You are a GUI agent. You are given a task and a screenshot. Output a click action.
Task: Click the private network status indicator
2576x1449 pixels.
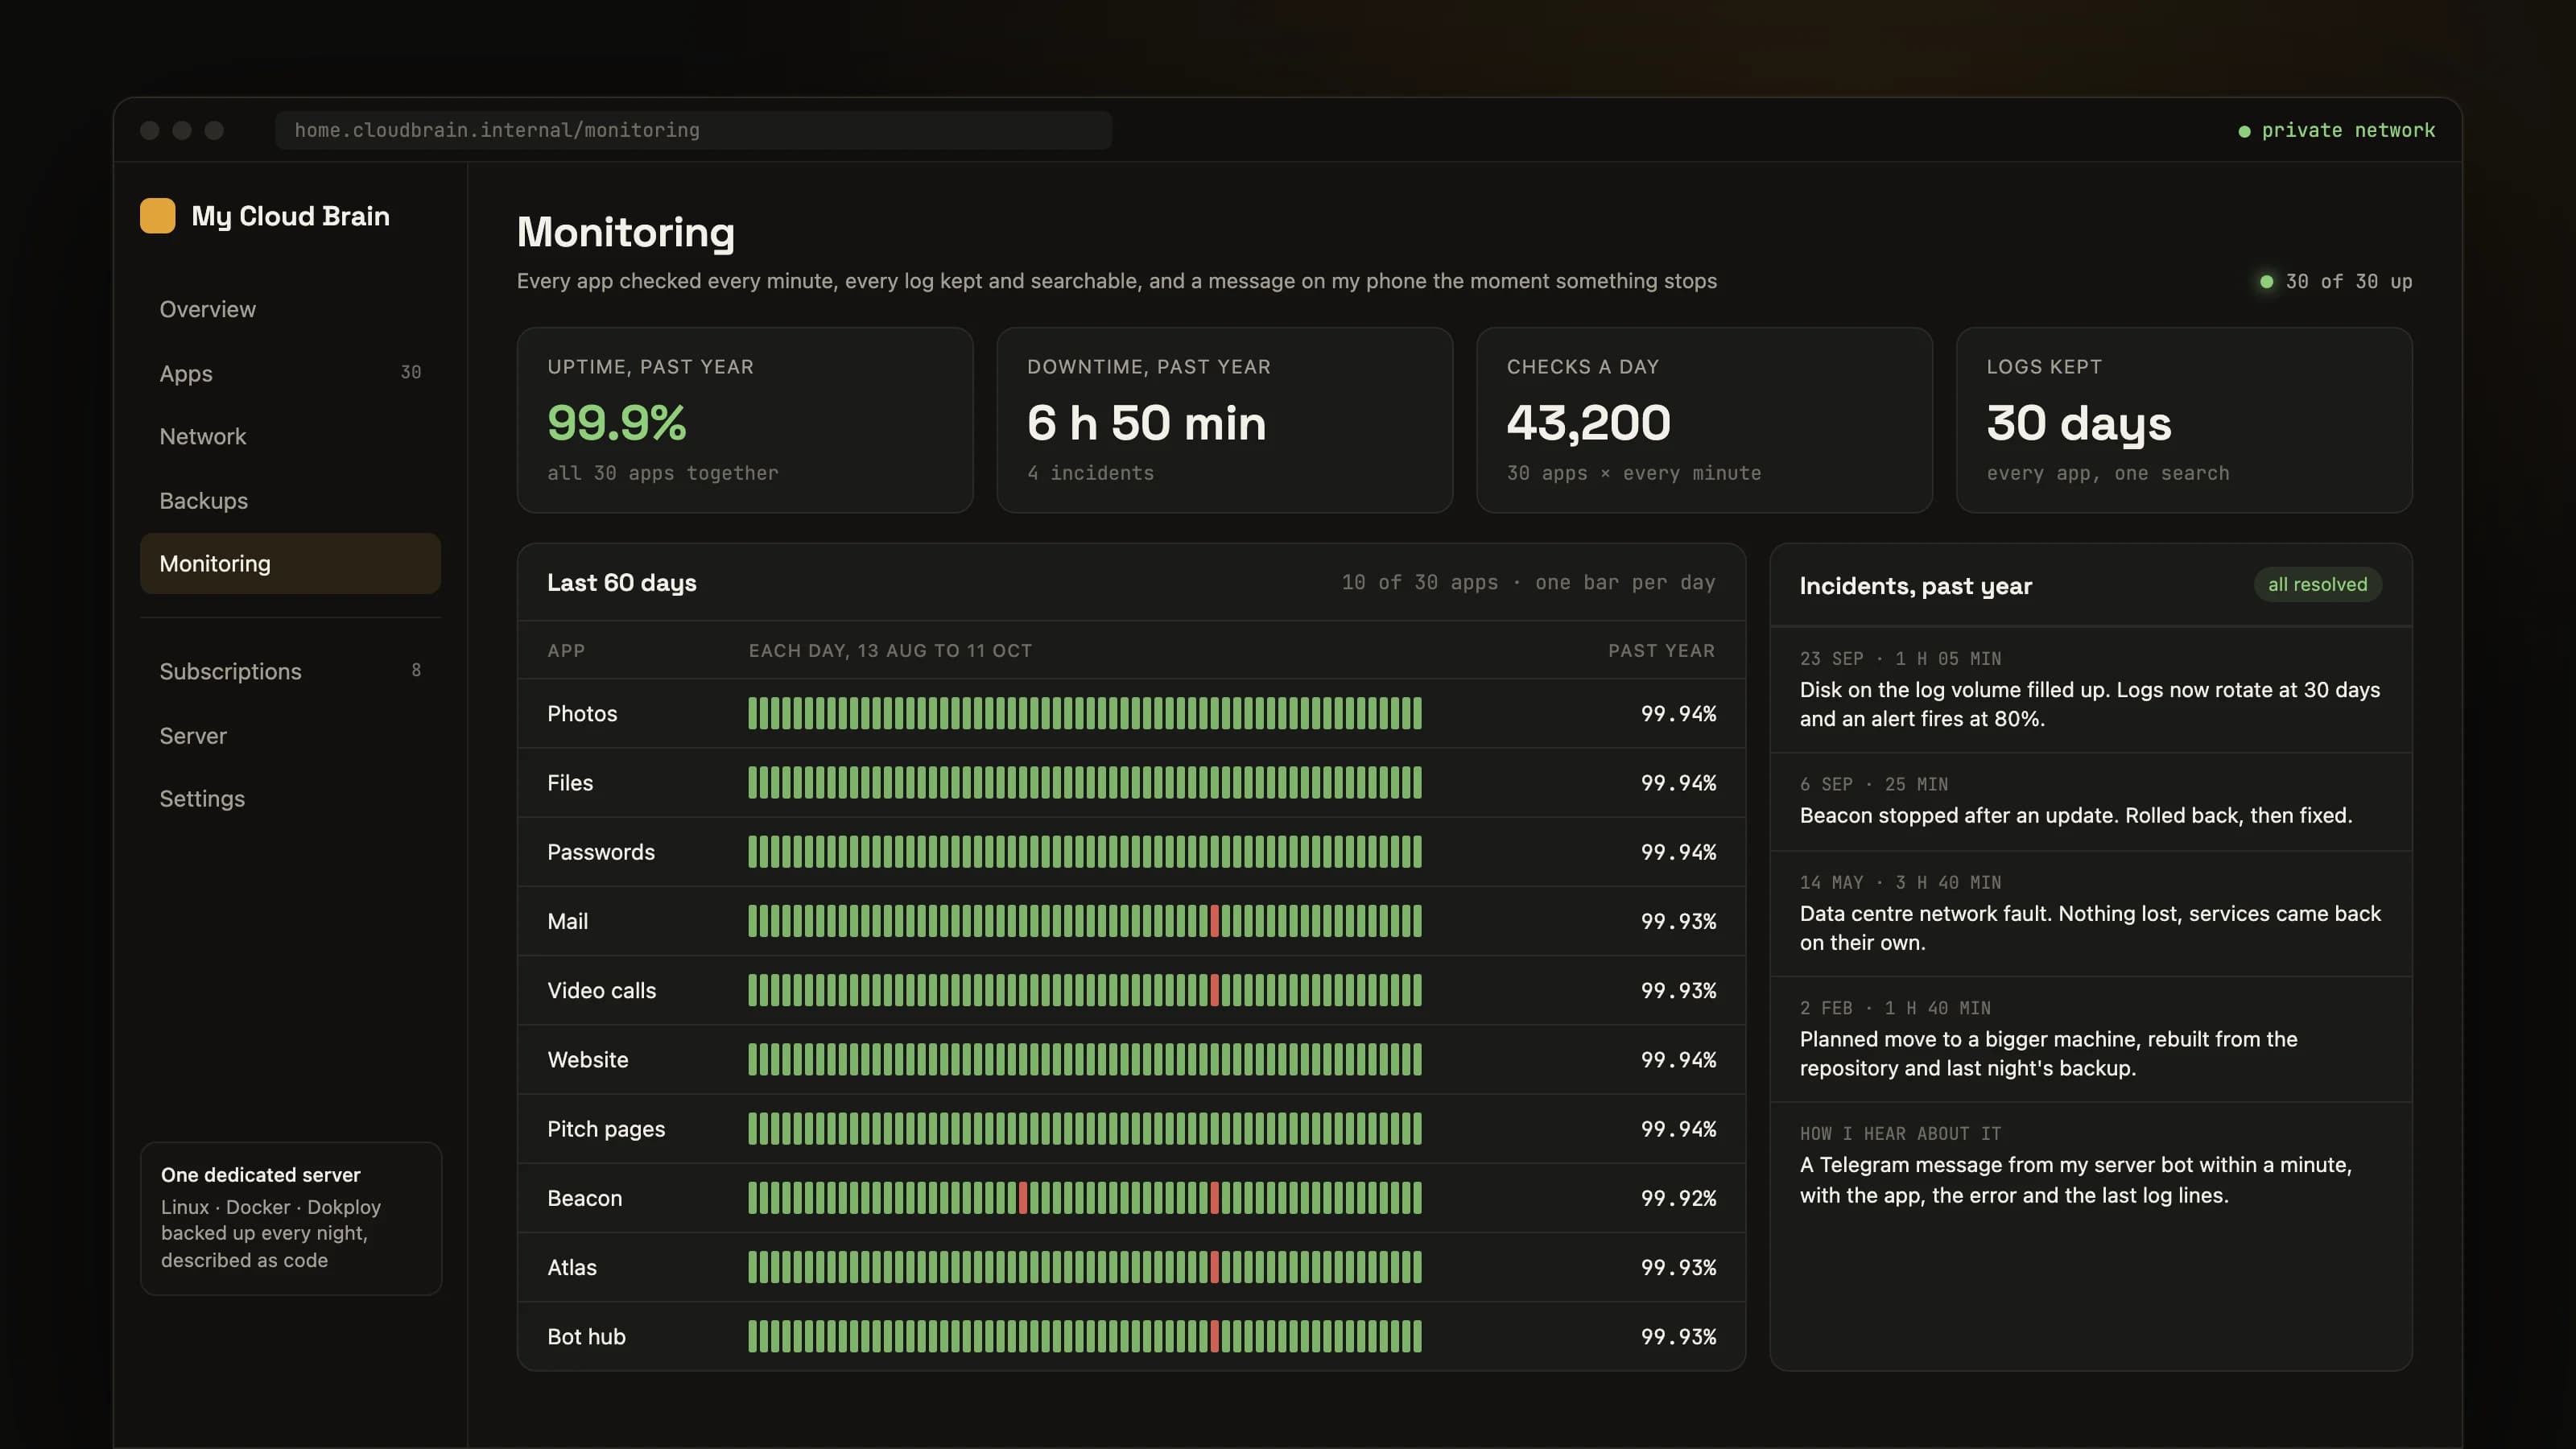[x=2336, y=130]
